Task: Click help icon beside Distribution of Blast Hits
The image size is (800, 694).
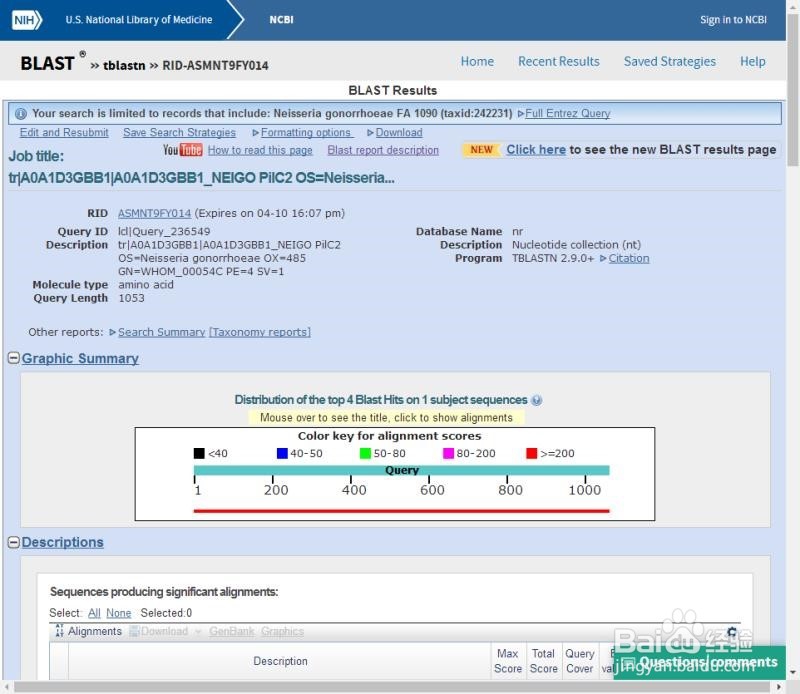Action: 536,400
